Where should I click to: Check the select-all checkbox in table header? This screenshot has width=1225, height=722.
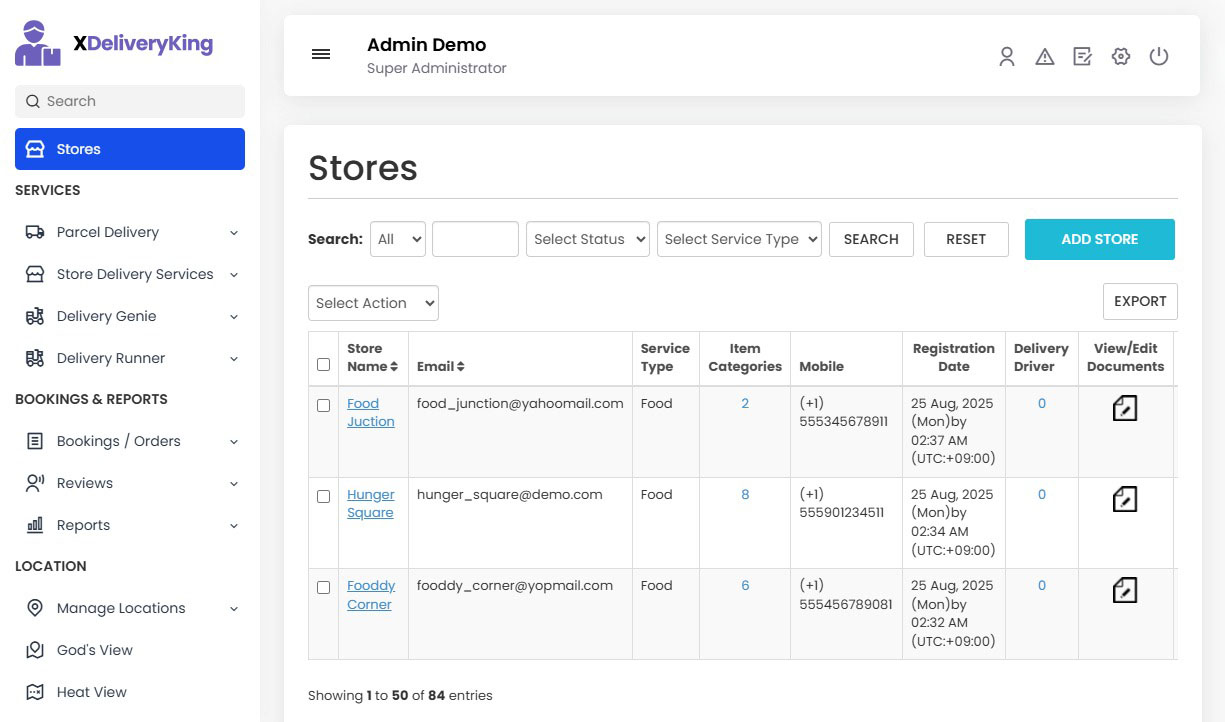pos(323,365)
